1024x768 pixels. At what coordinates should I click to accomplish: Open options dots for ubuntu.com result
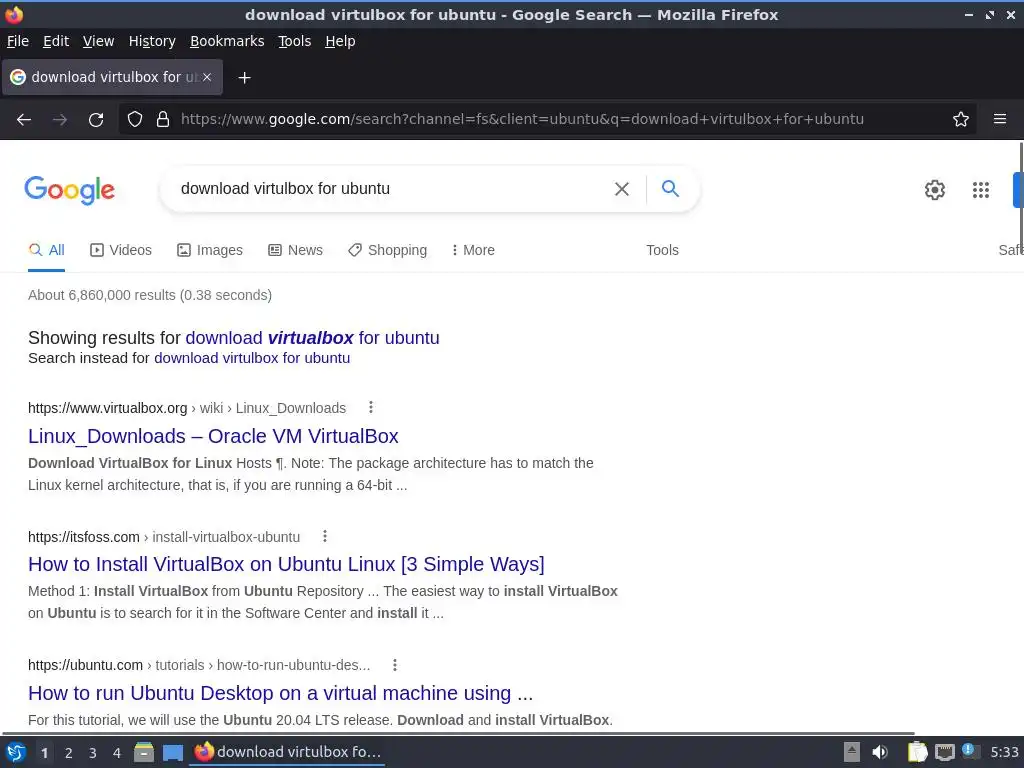pos(394,665)
